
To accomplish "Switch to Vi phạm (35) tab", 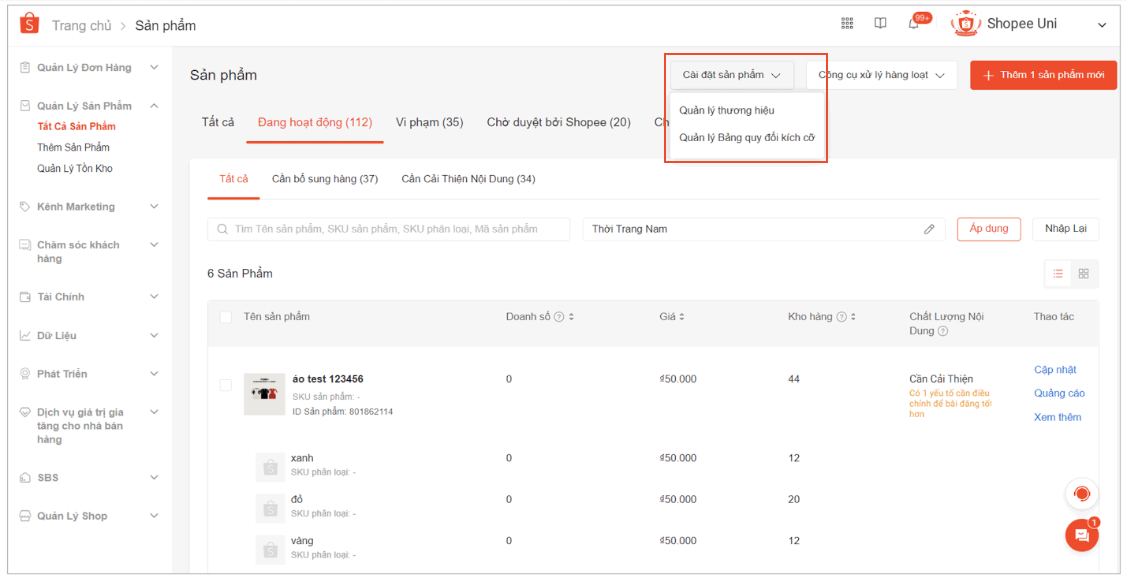I will [x=429, y=122].
